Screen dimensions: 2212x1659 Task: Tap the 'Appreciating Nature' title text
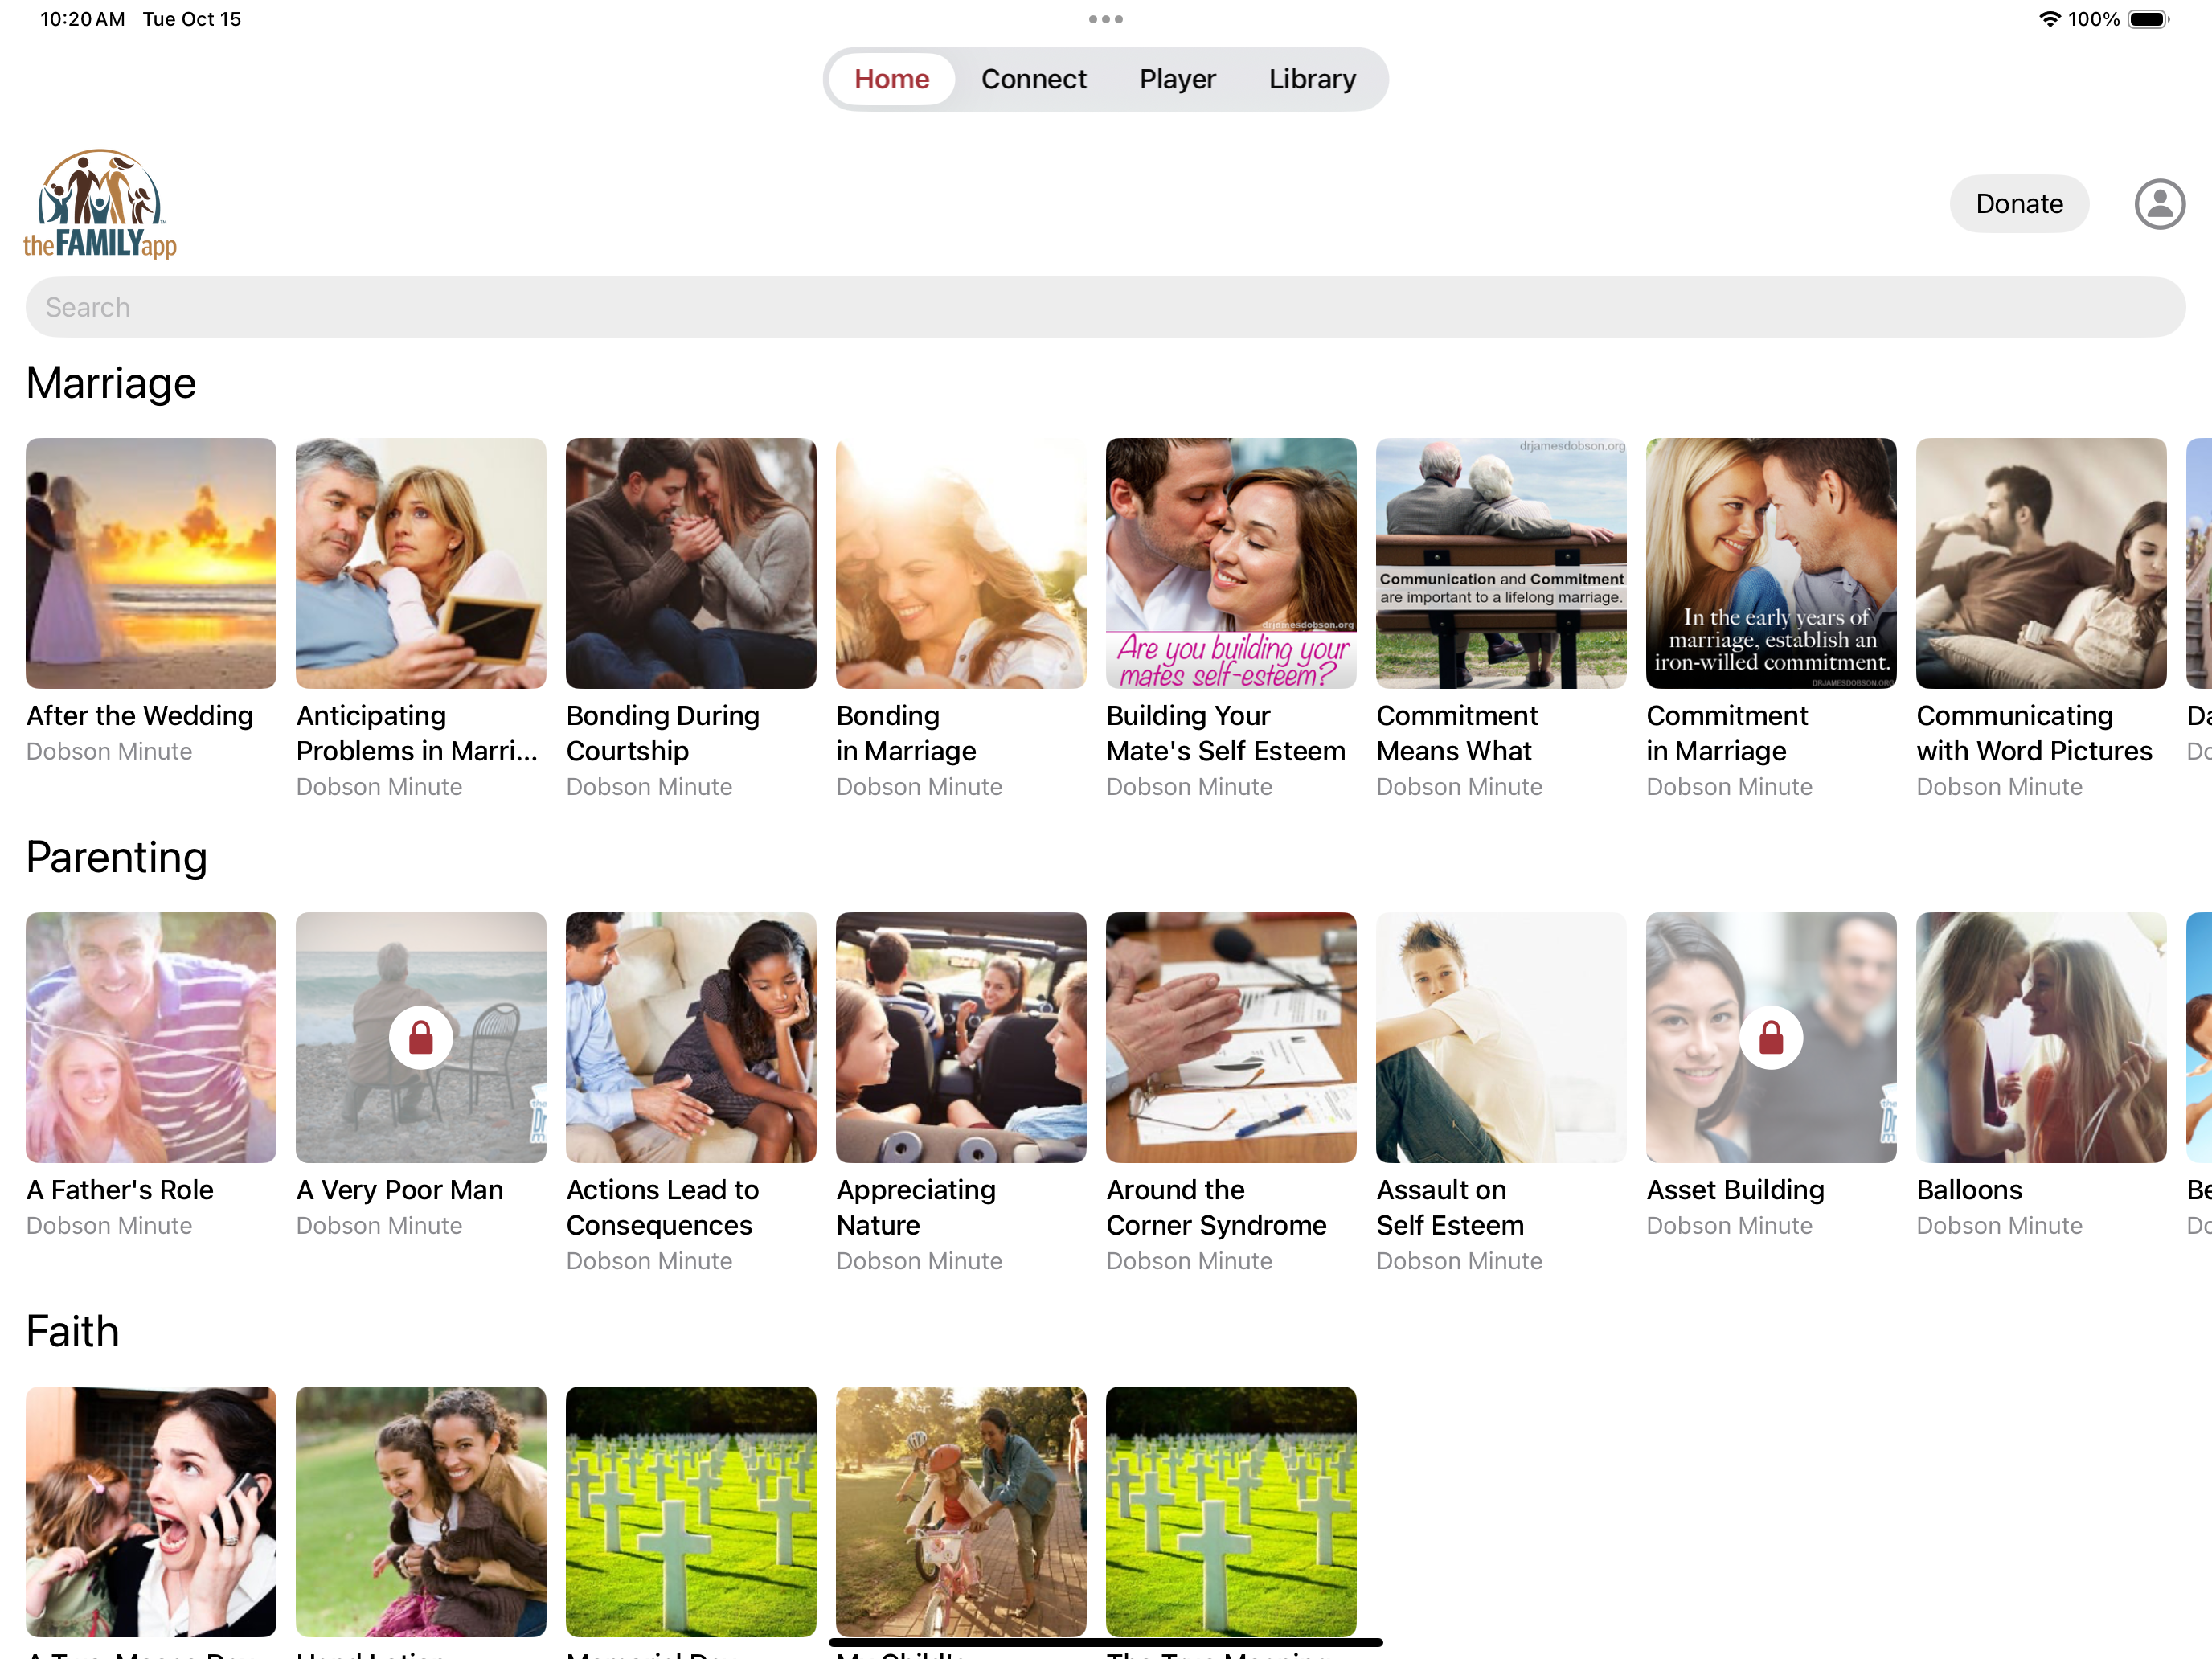916,1207
